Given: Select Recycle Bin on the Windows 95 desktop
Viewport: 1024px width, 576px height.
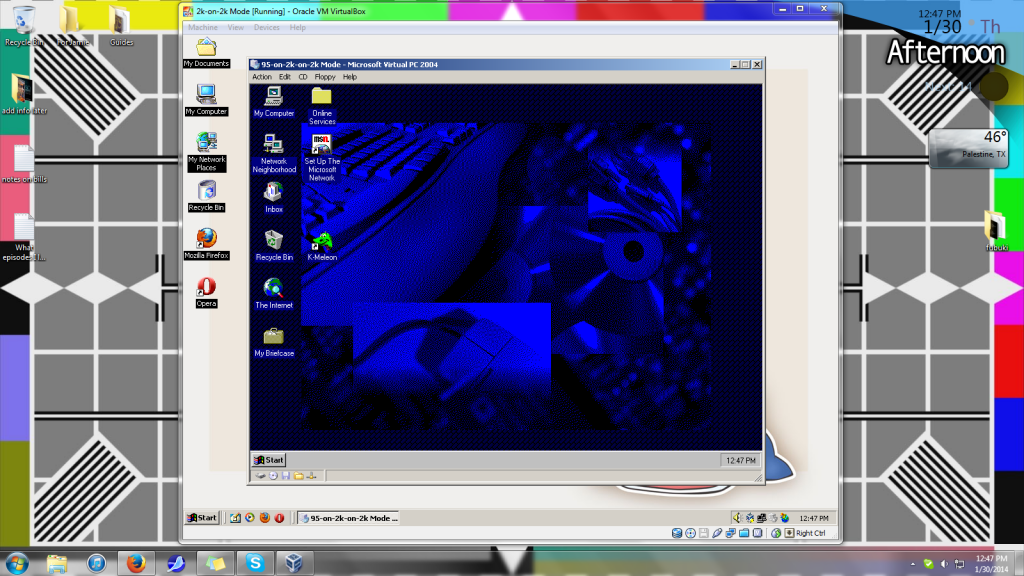Looking at the screenshot, I should click(x=274, y=246).
